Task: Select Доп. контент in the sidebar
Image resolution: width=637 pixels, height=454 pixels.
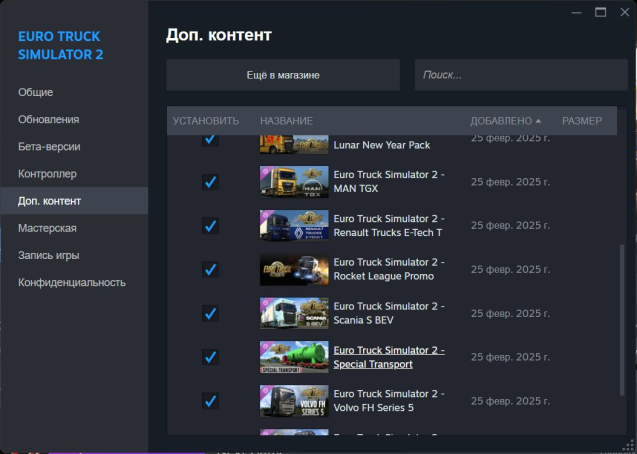Action: [x=74, y=201]
